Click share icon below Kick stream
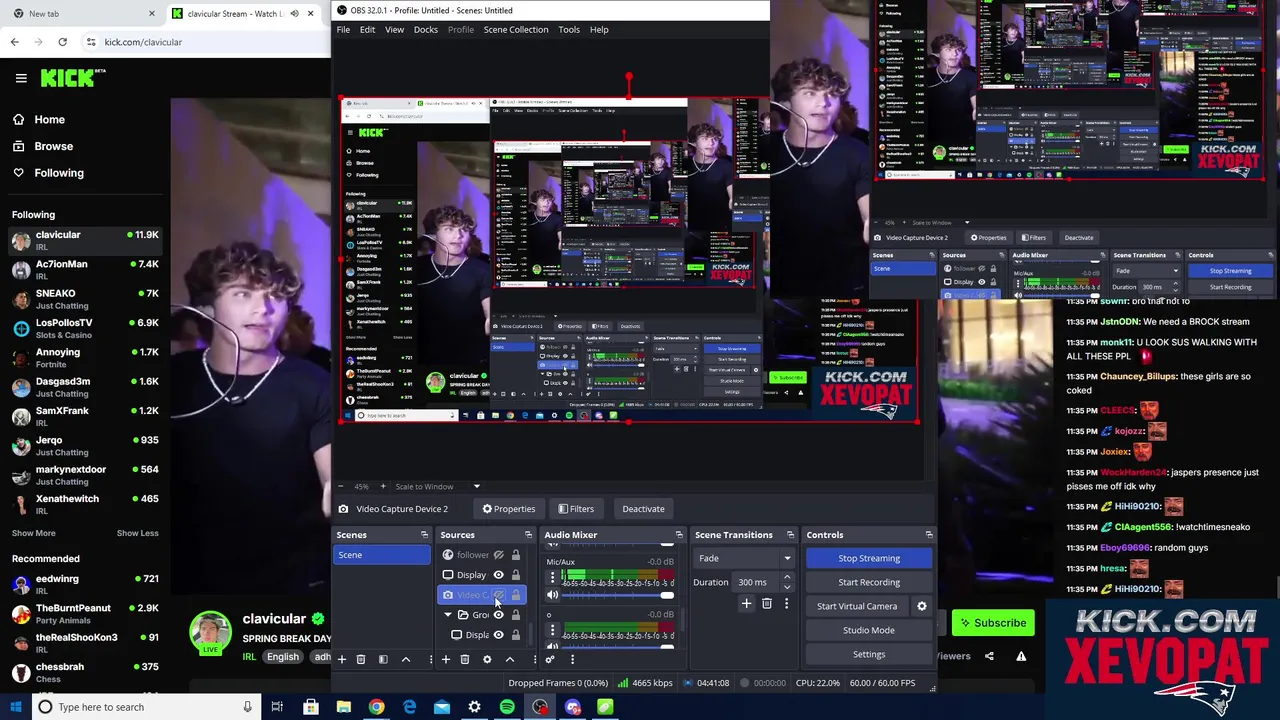The image size is (1280, 720). coord(989,657)
